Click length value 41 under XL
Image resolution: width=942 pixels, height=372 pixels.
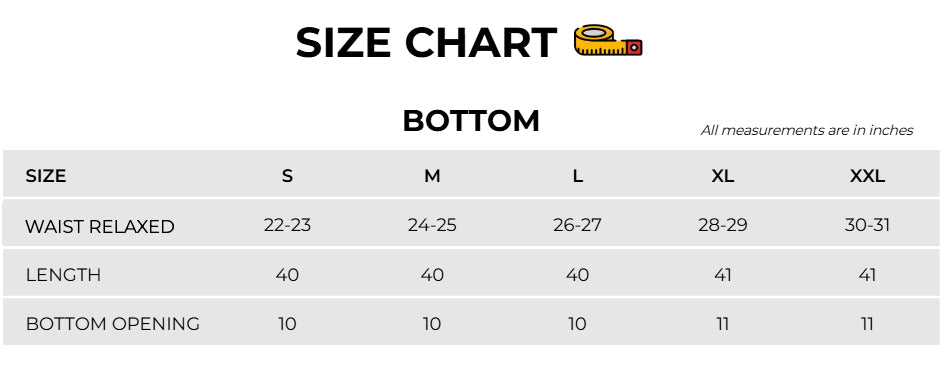coord(723,275)
